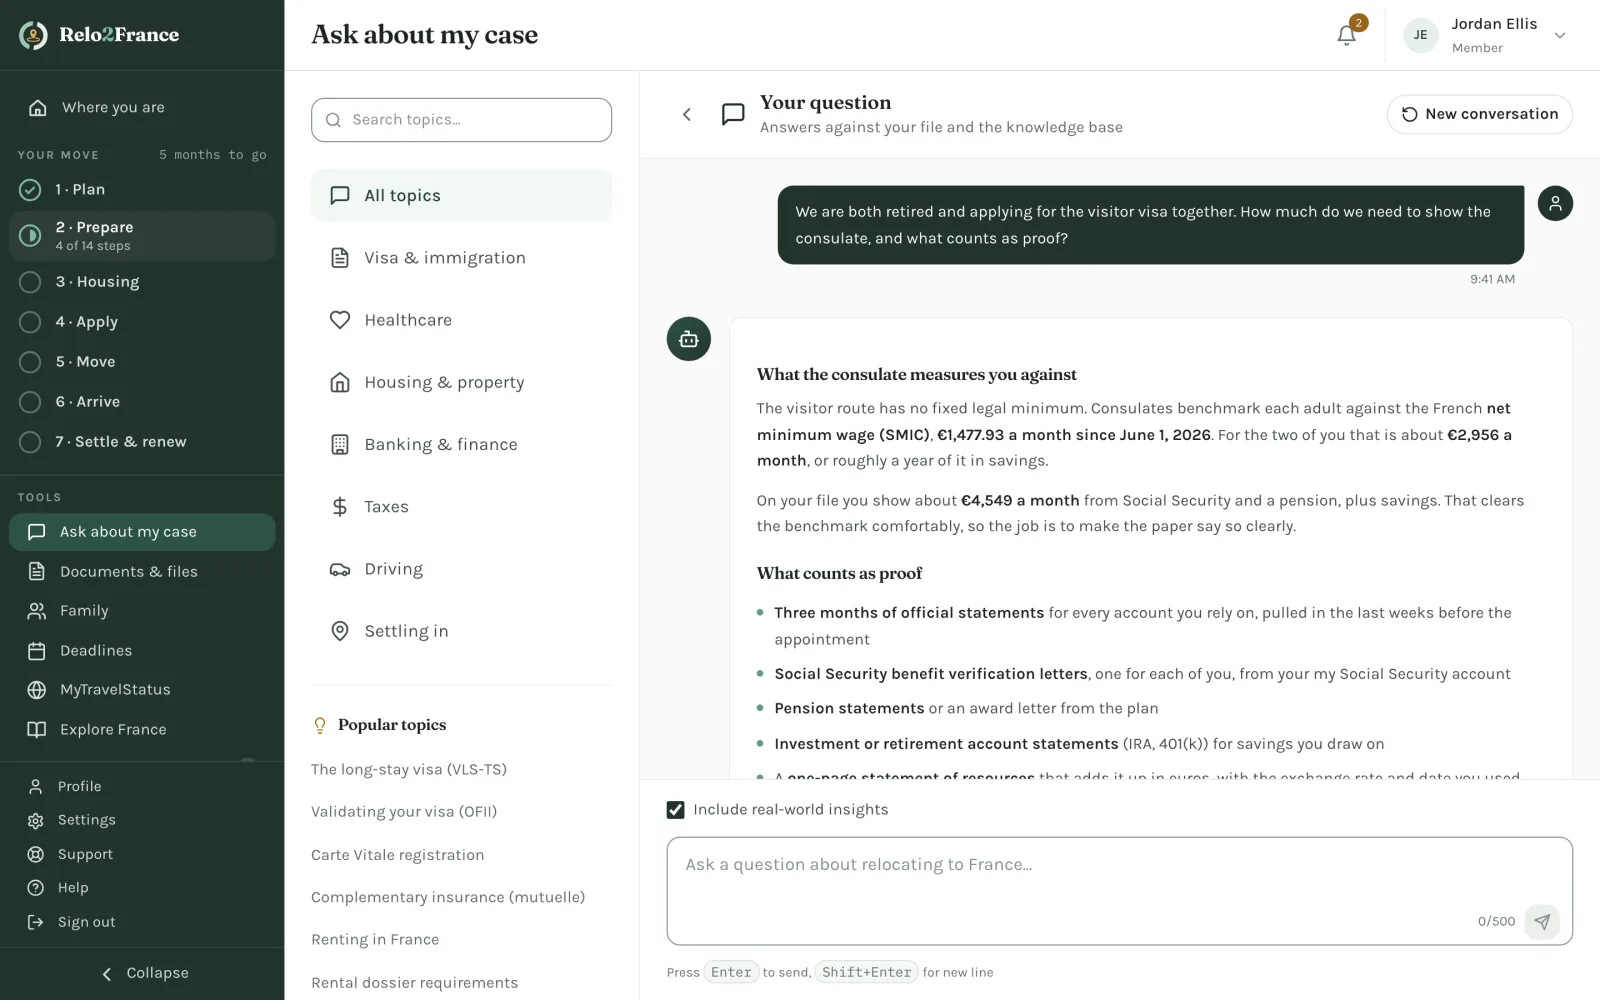The width and height of the screenshot is (1600, 1000).
Task: Open step 3 Housing
Action: tap(142, 282)
